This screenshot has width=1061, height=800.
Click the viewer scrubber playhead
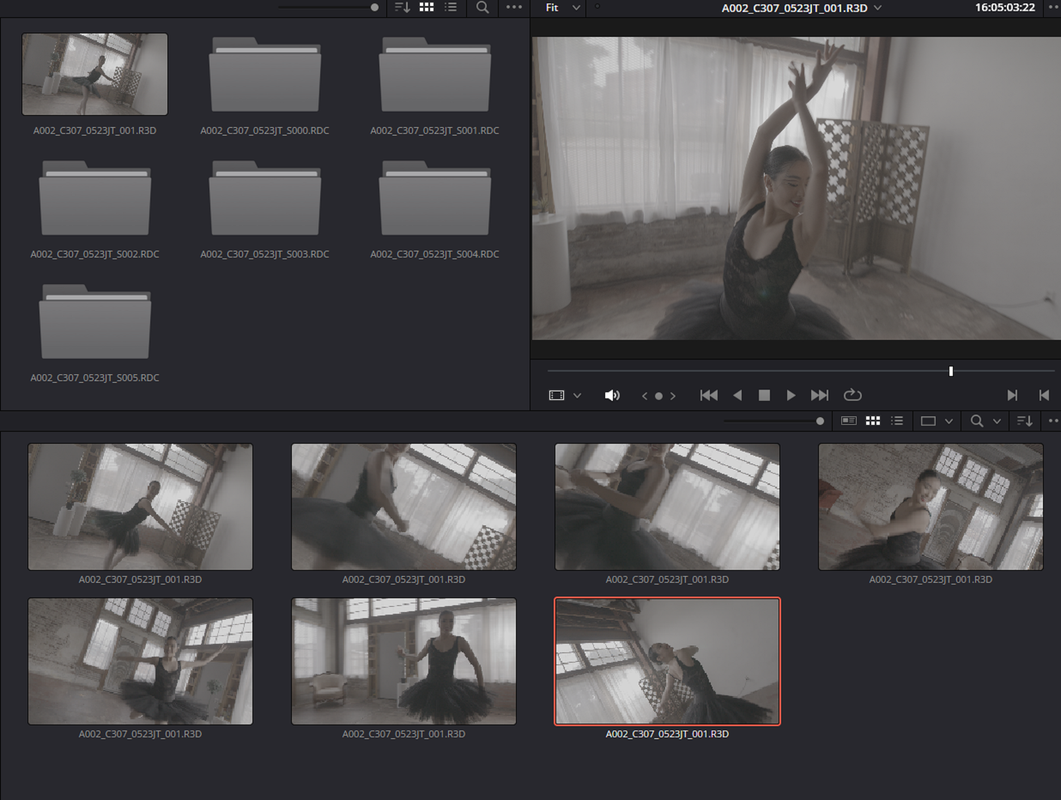(x=951, y=371)
